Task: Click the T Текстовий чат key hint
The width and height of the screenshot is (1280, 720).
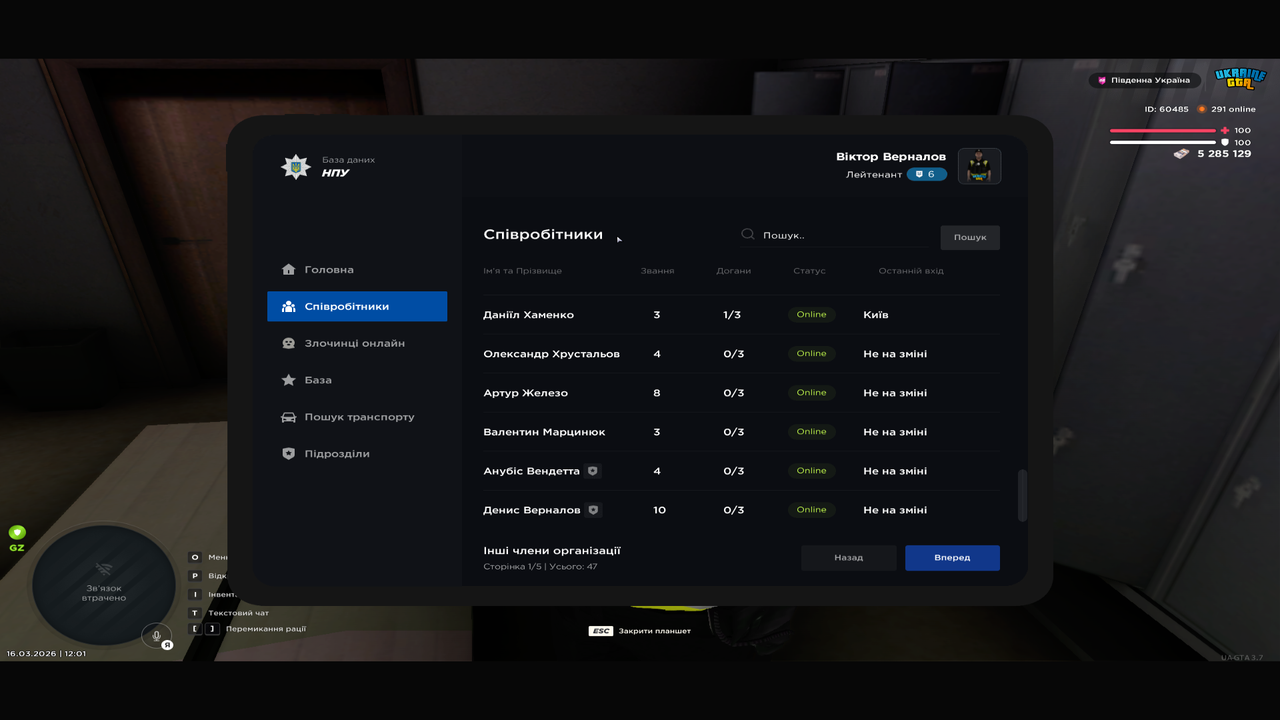Action: click(230, 613)
